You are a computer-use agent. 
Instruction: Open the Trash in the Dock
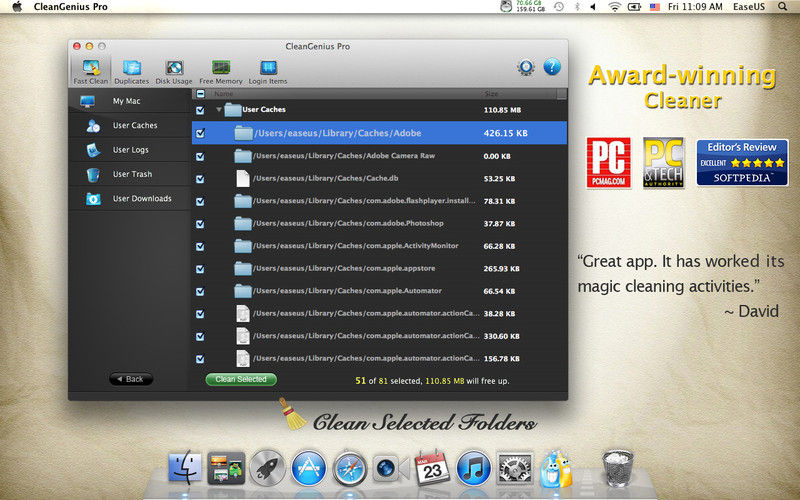[x=618, y=467]
